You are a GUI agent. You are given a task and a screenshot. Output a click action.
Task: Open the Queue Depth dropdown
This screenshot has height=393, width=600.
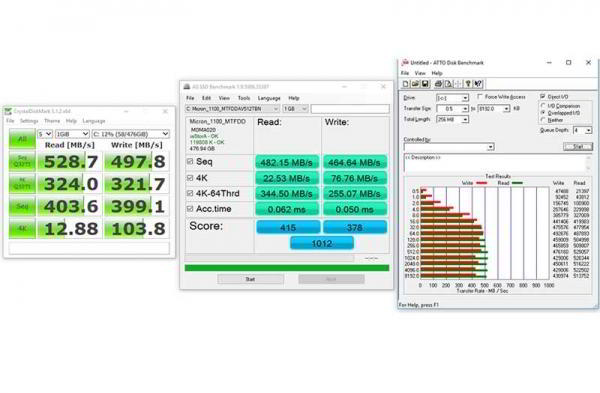tap(582, 130)
